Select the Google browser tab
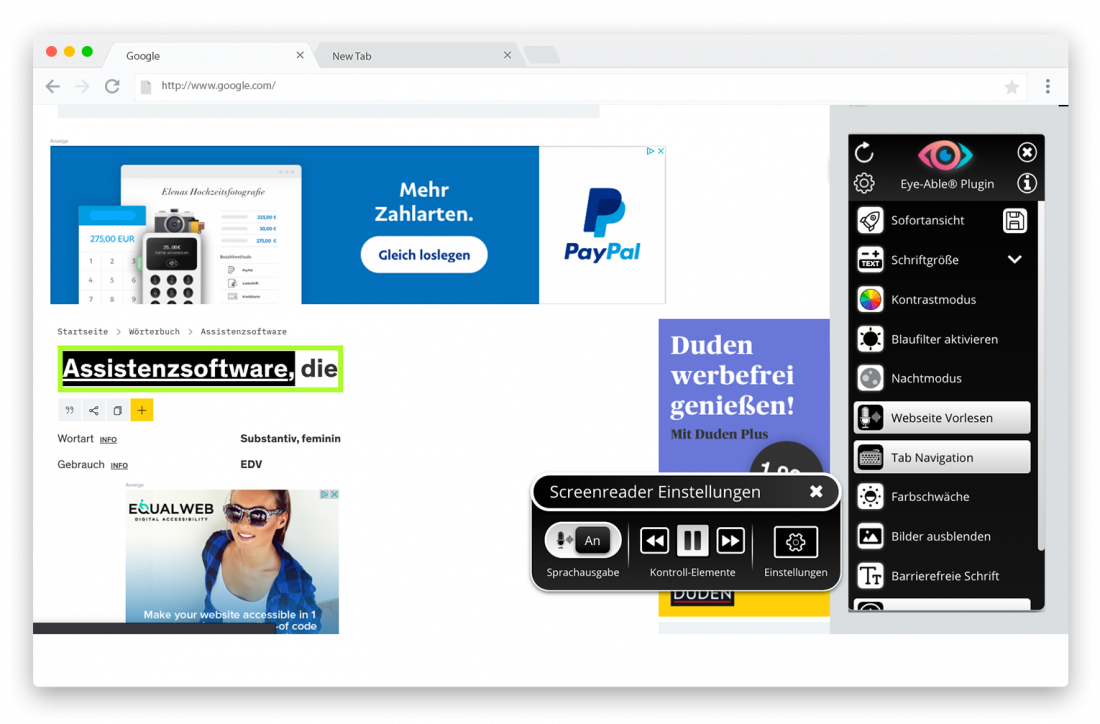The image size is (1100, 724). tap(143, 55)
